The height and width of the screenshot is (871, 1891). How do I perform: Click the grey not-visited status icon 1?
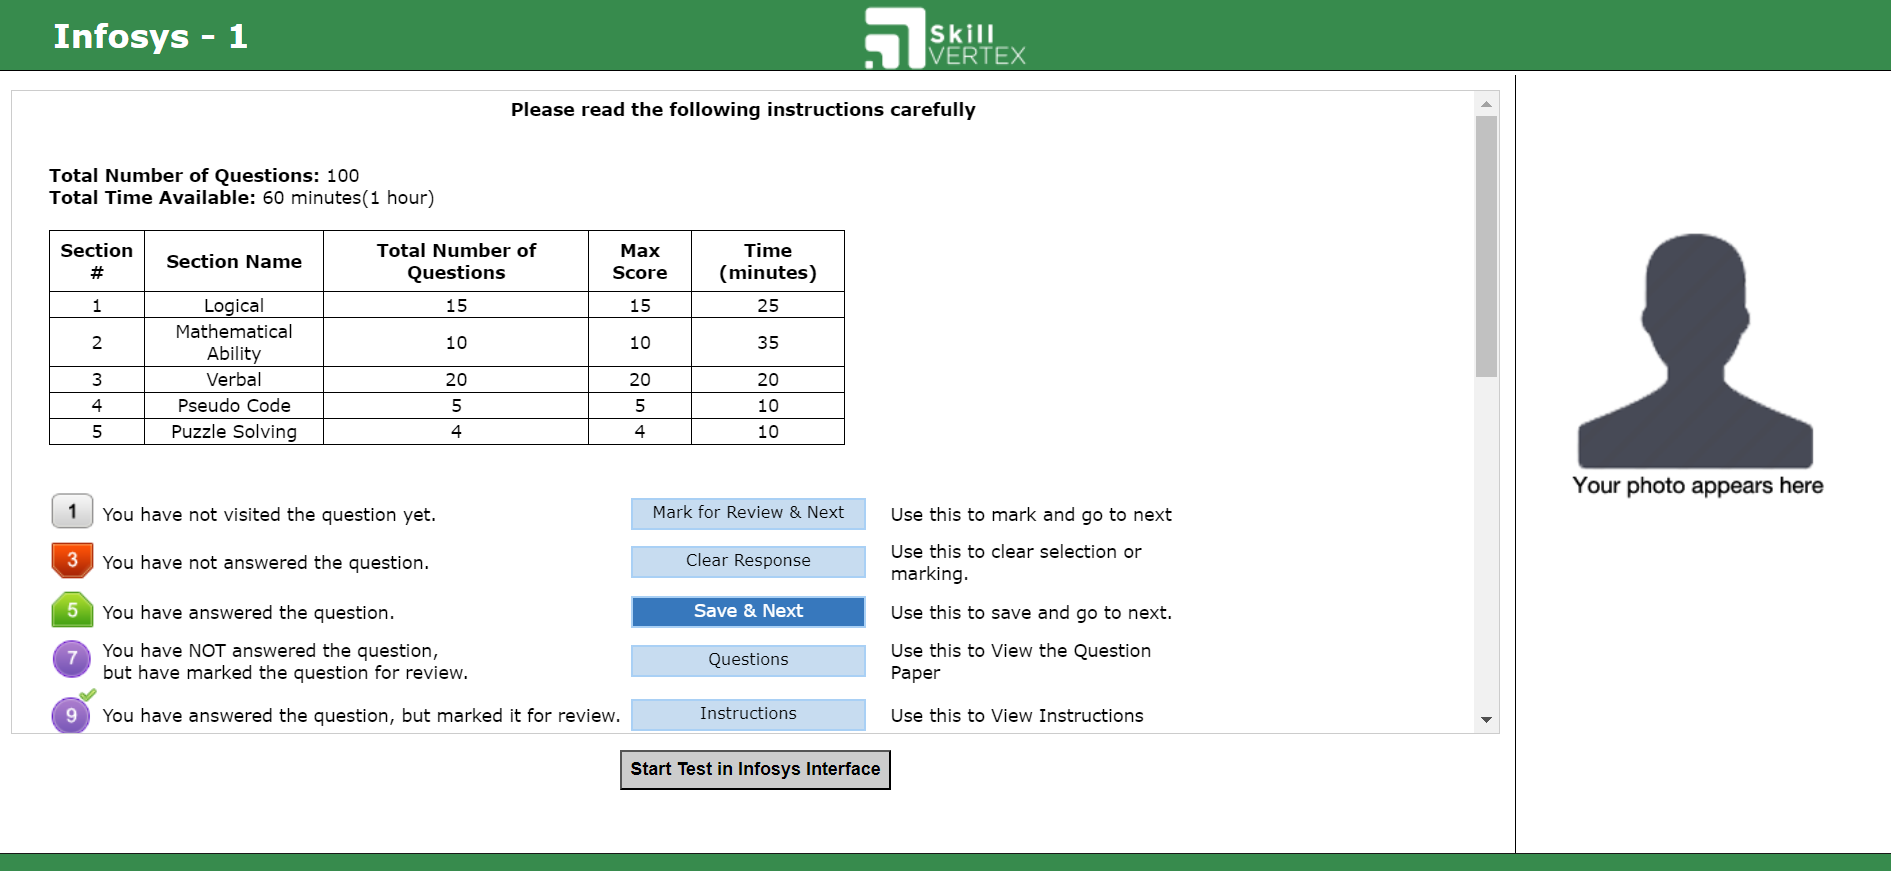coord(72,511)
